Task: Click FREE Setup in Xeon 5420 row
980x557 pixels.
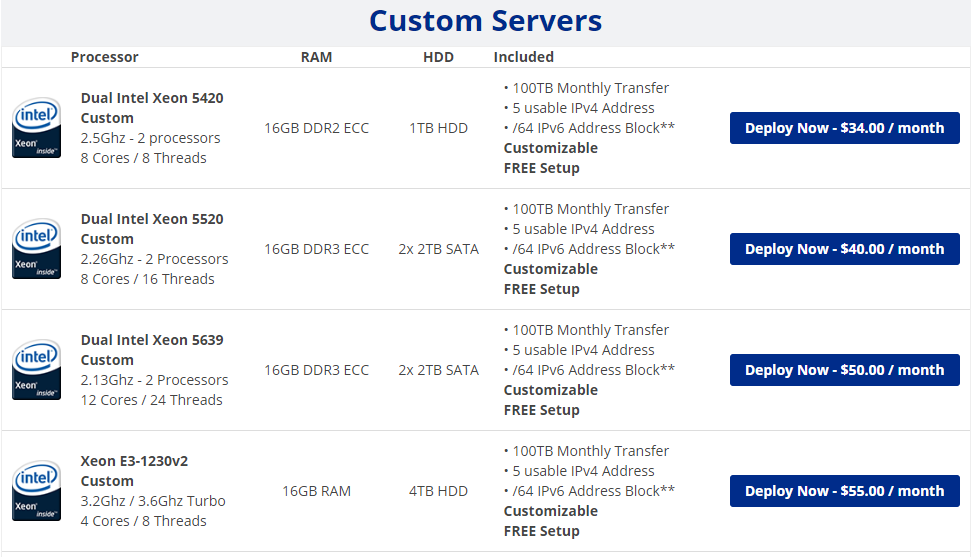Action: pos(542,169)
